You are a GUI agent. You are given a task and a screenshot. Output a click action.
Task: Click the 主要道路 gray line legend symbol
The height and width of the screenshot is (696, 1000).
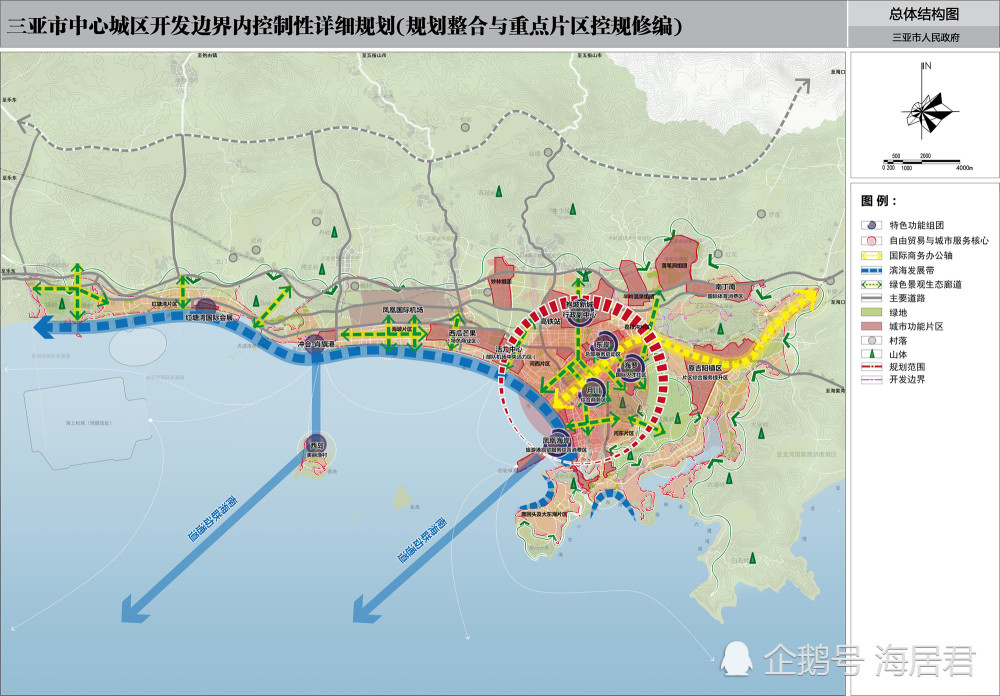(871, 298)
